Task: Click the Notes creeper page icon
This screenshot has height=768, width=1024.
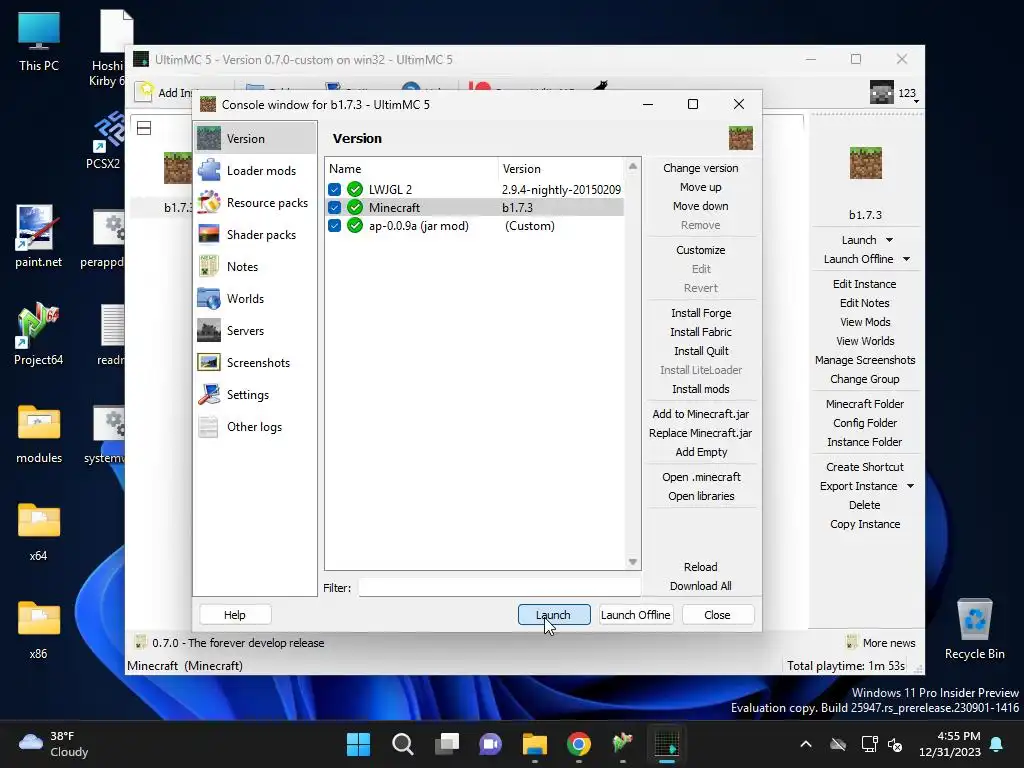Action: pyautogui.click(x=209, y=266)
